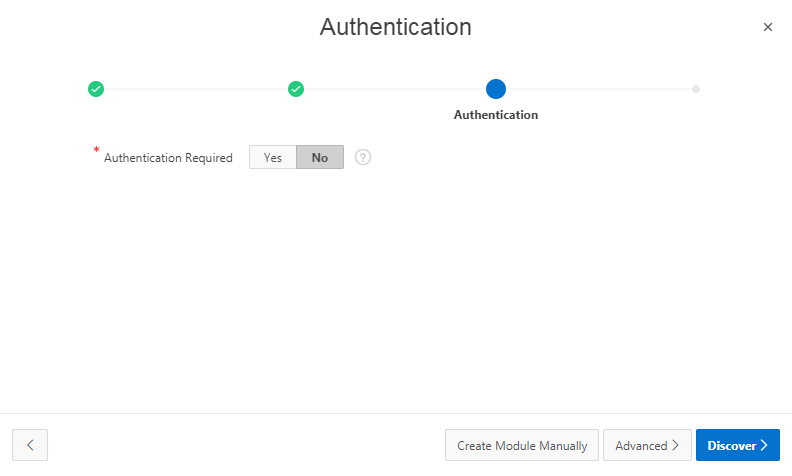Click the Authentication Required field label
The width and height of the screenshot is (792, 476).
168,158
